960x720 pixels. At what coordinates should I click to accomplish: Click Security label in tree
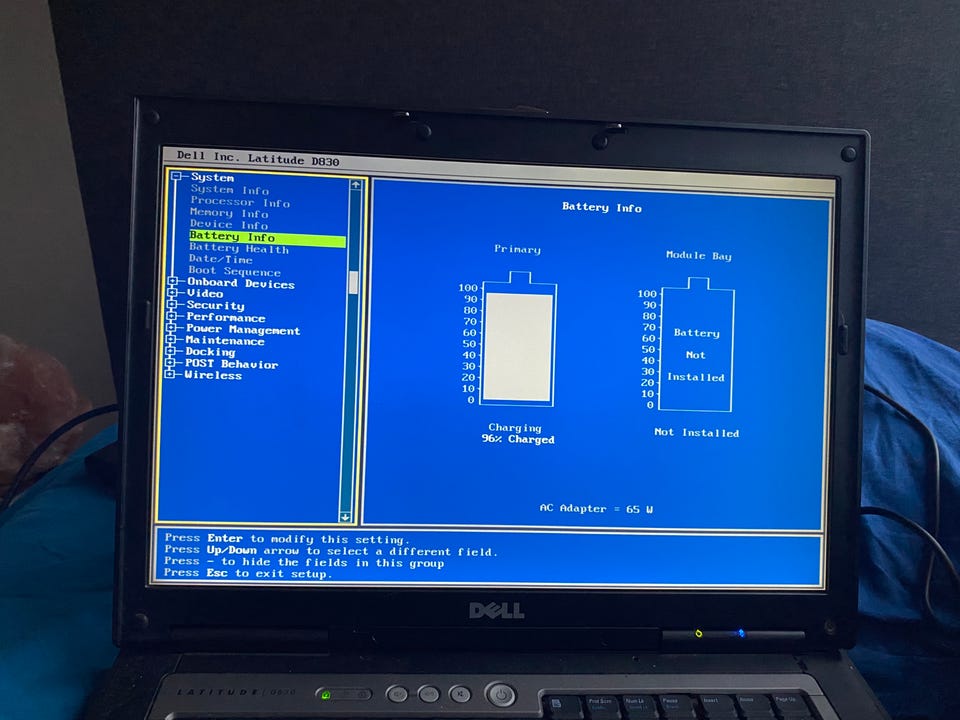point(216,305)
